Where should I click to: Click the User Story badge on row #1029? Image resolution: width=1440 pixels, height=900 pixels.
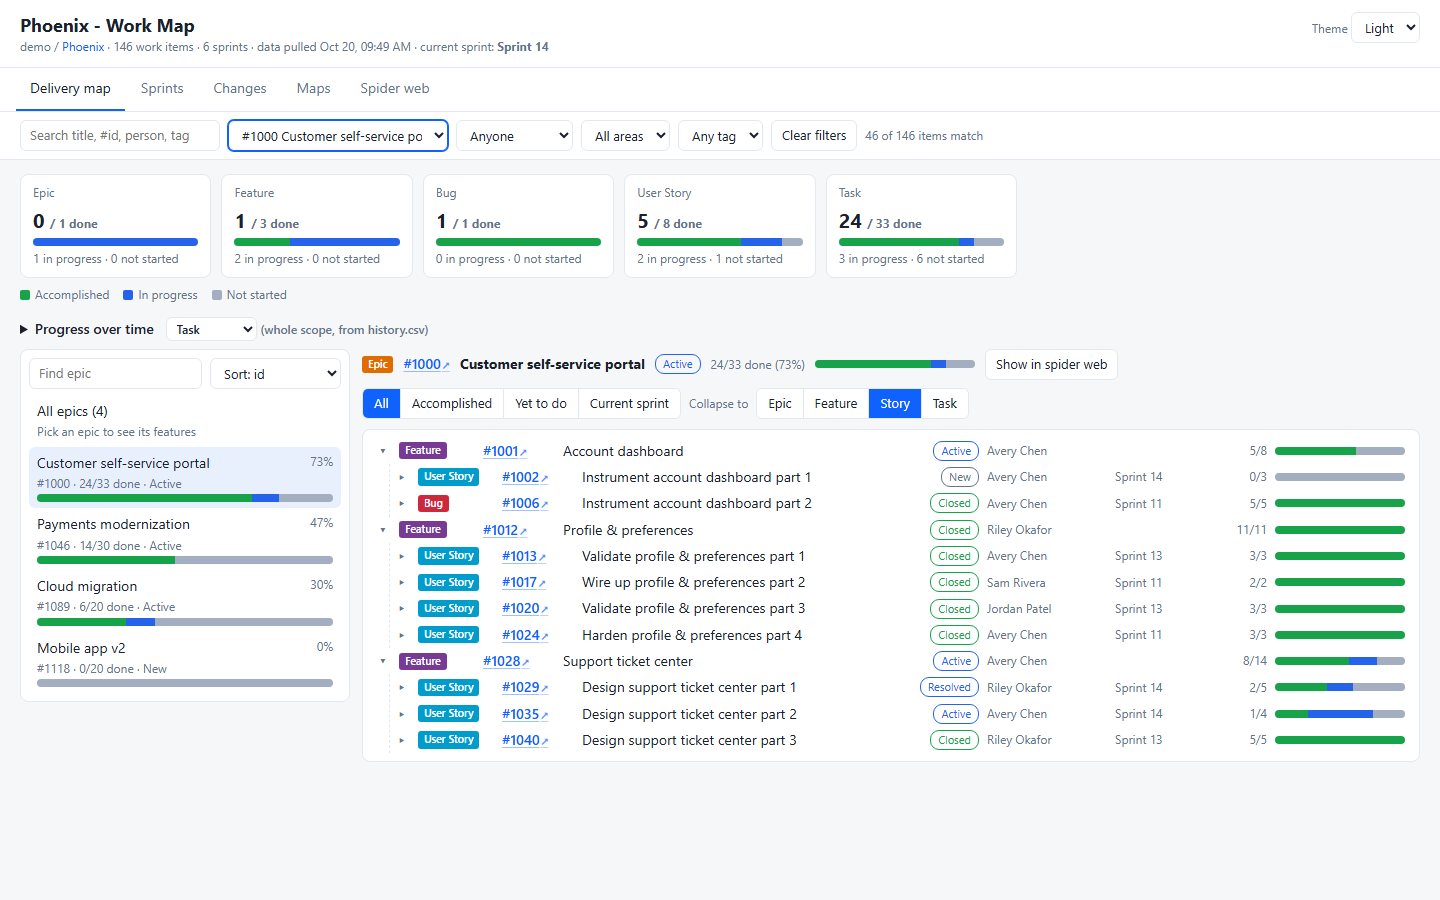[449, 688]
